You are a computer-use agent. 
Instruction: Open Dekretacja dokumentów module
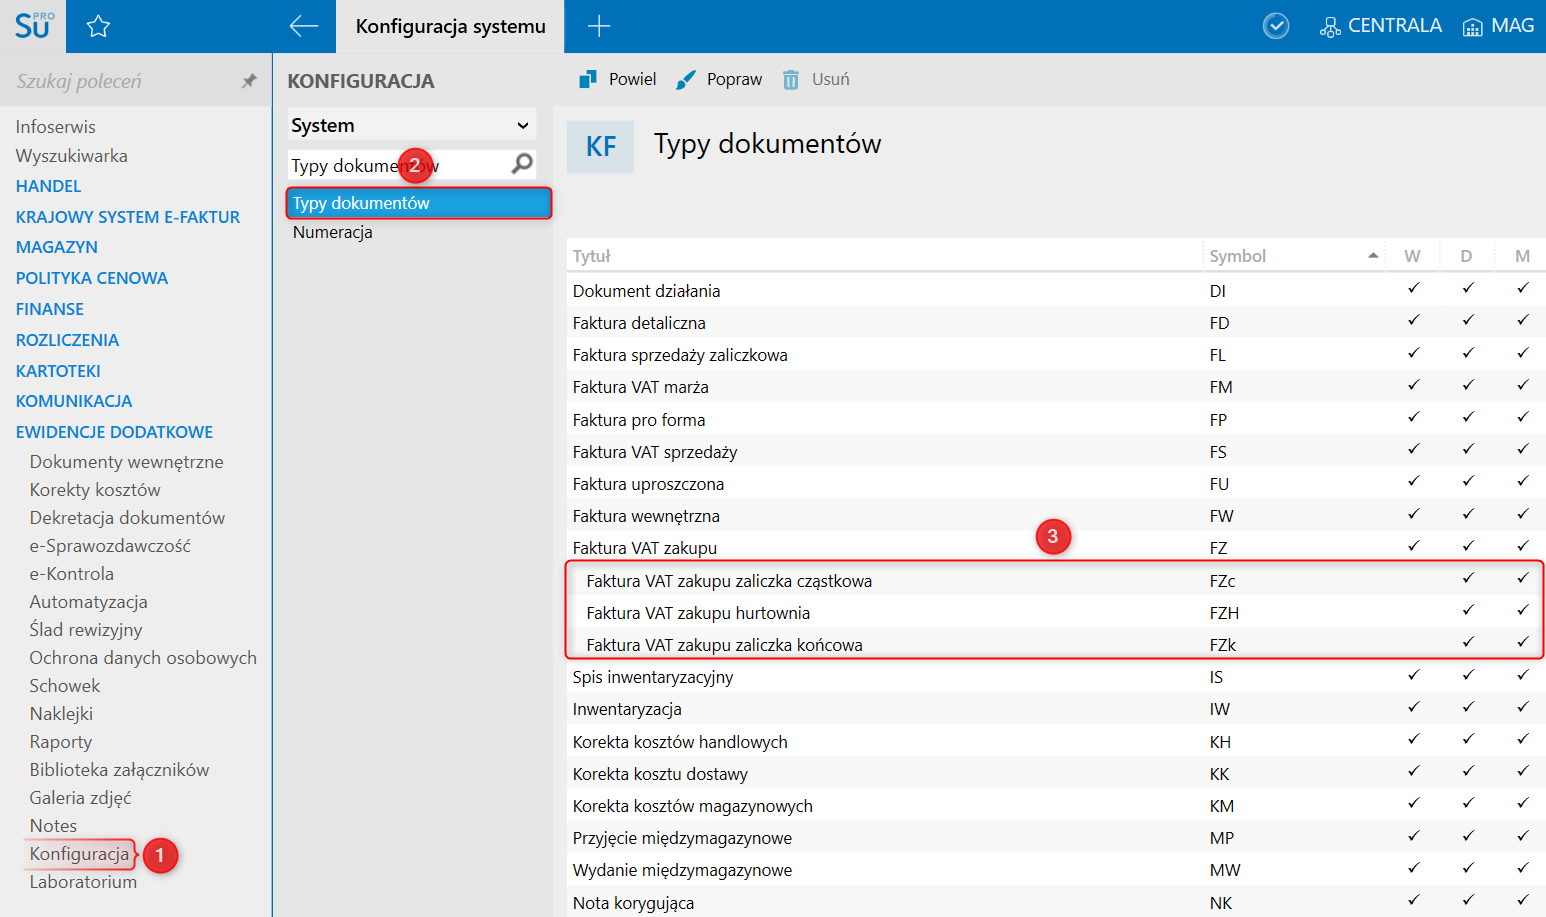128,518
